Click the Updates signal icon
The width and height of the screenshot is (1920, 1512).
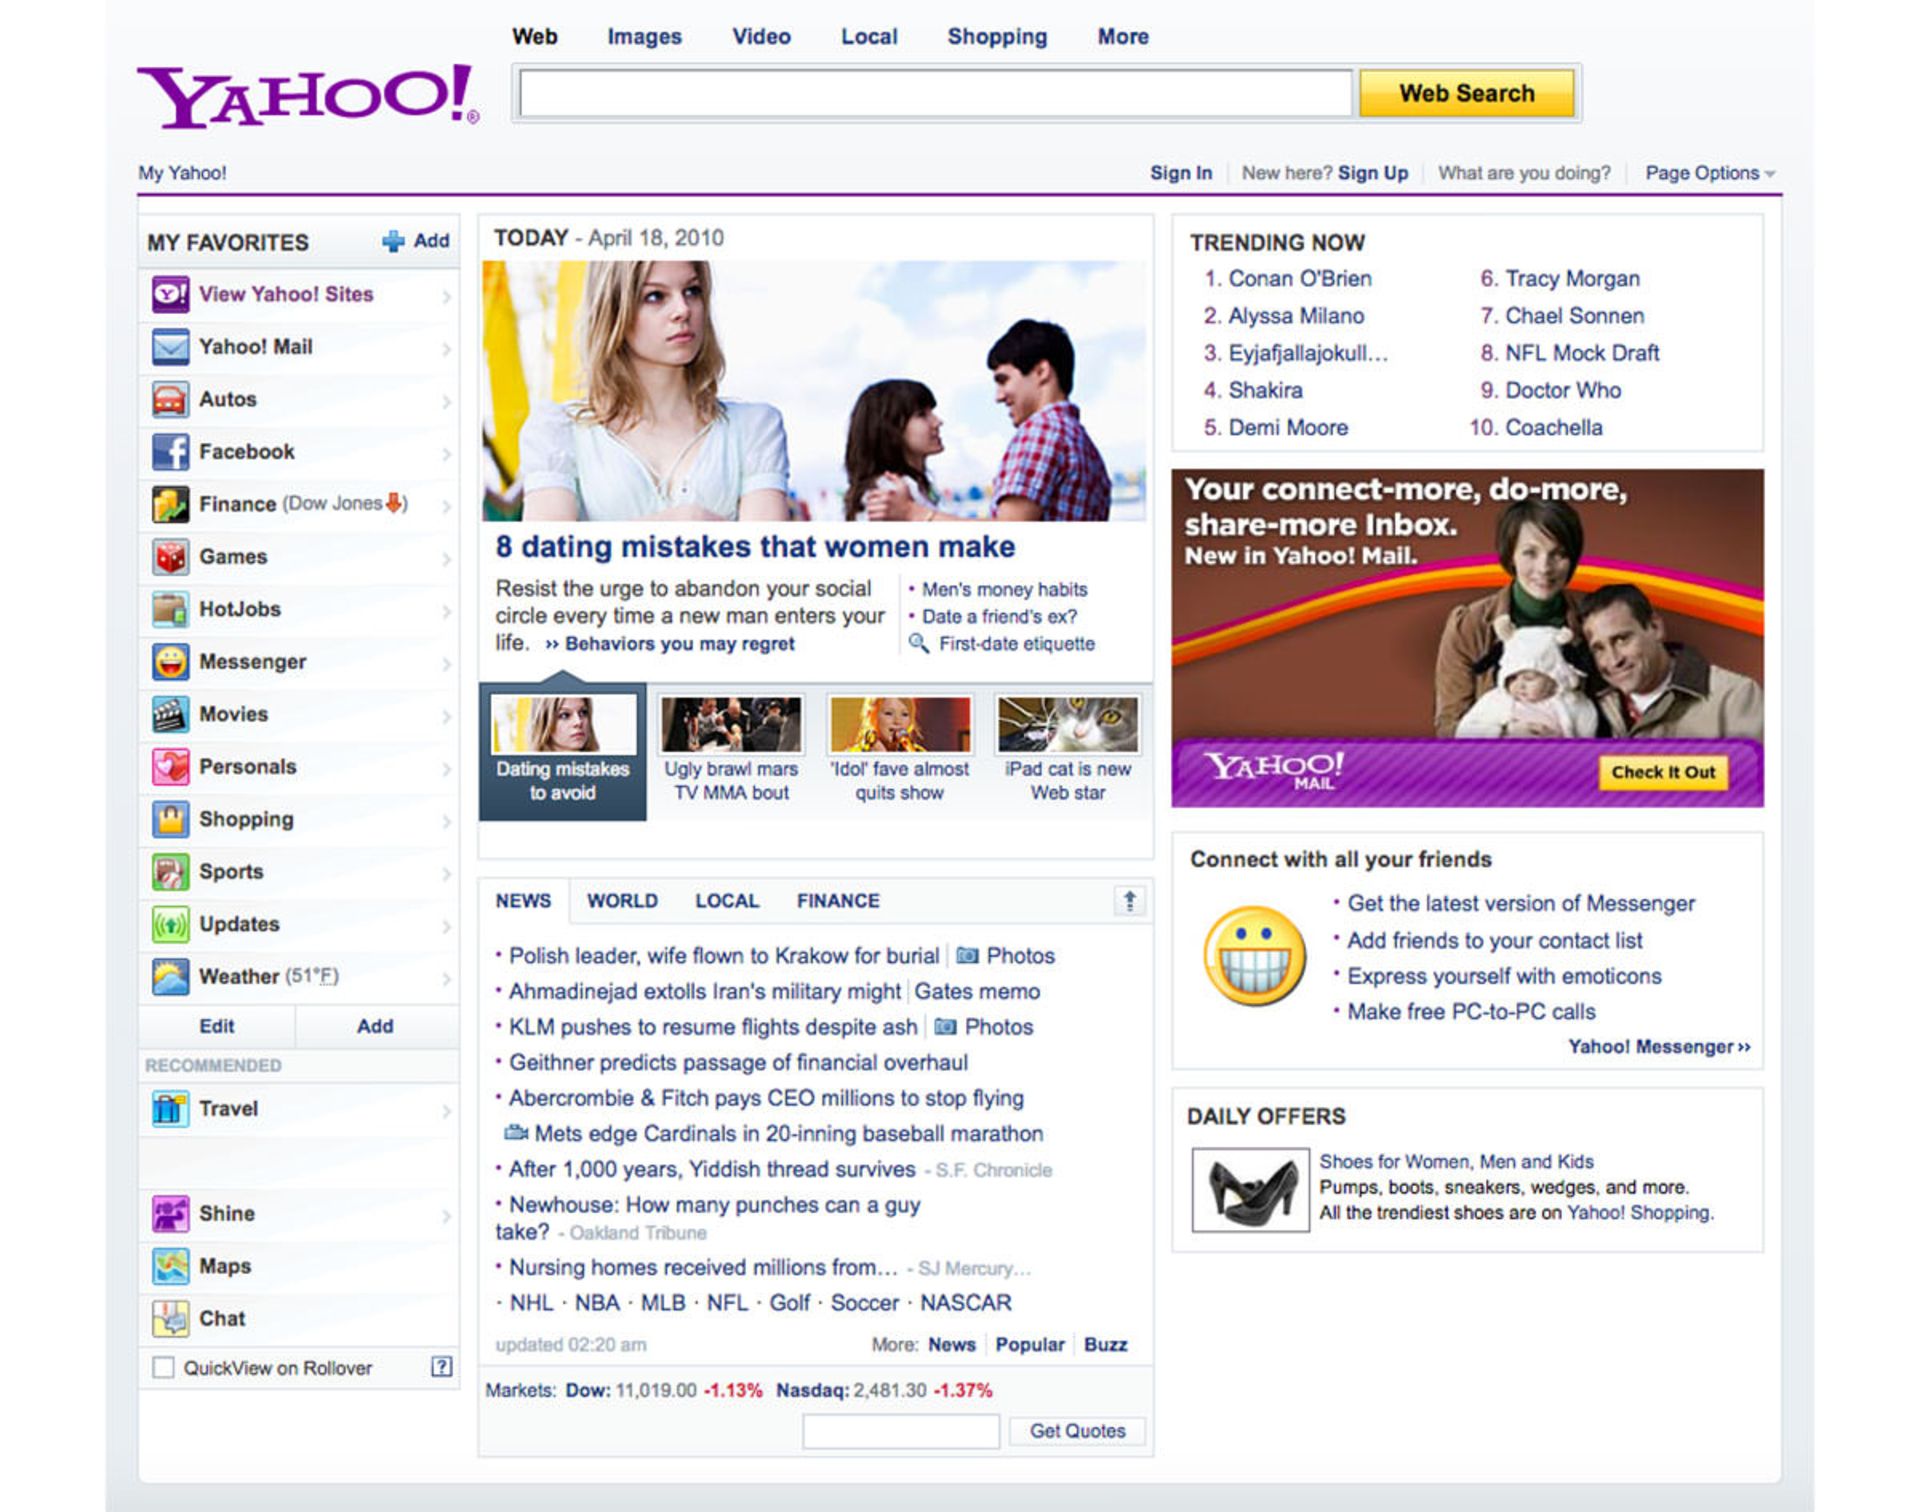pyautogui.click(x=170, y=924)
